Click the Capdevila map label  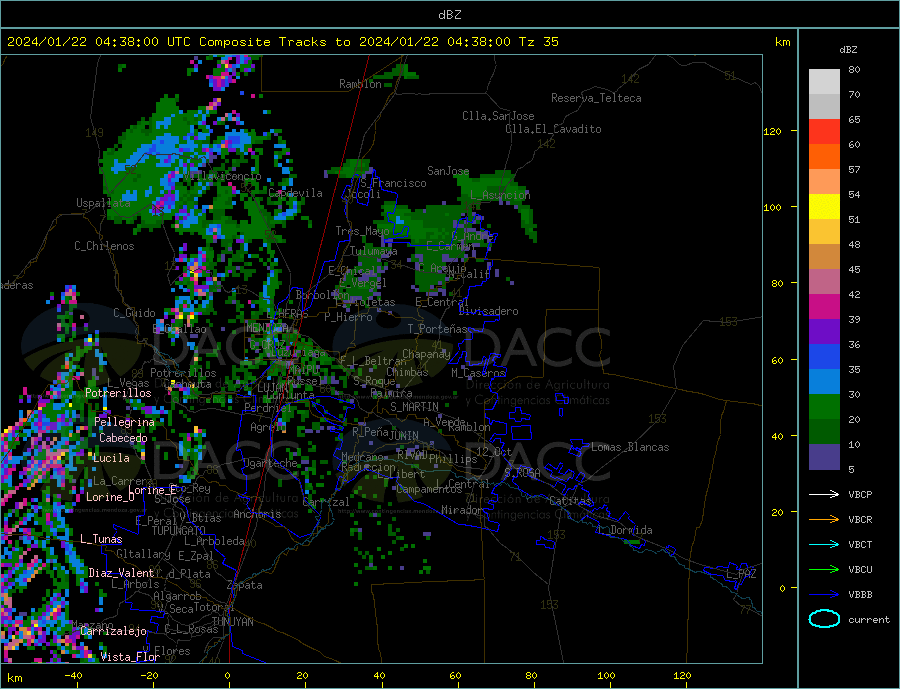coord(296,193)
